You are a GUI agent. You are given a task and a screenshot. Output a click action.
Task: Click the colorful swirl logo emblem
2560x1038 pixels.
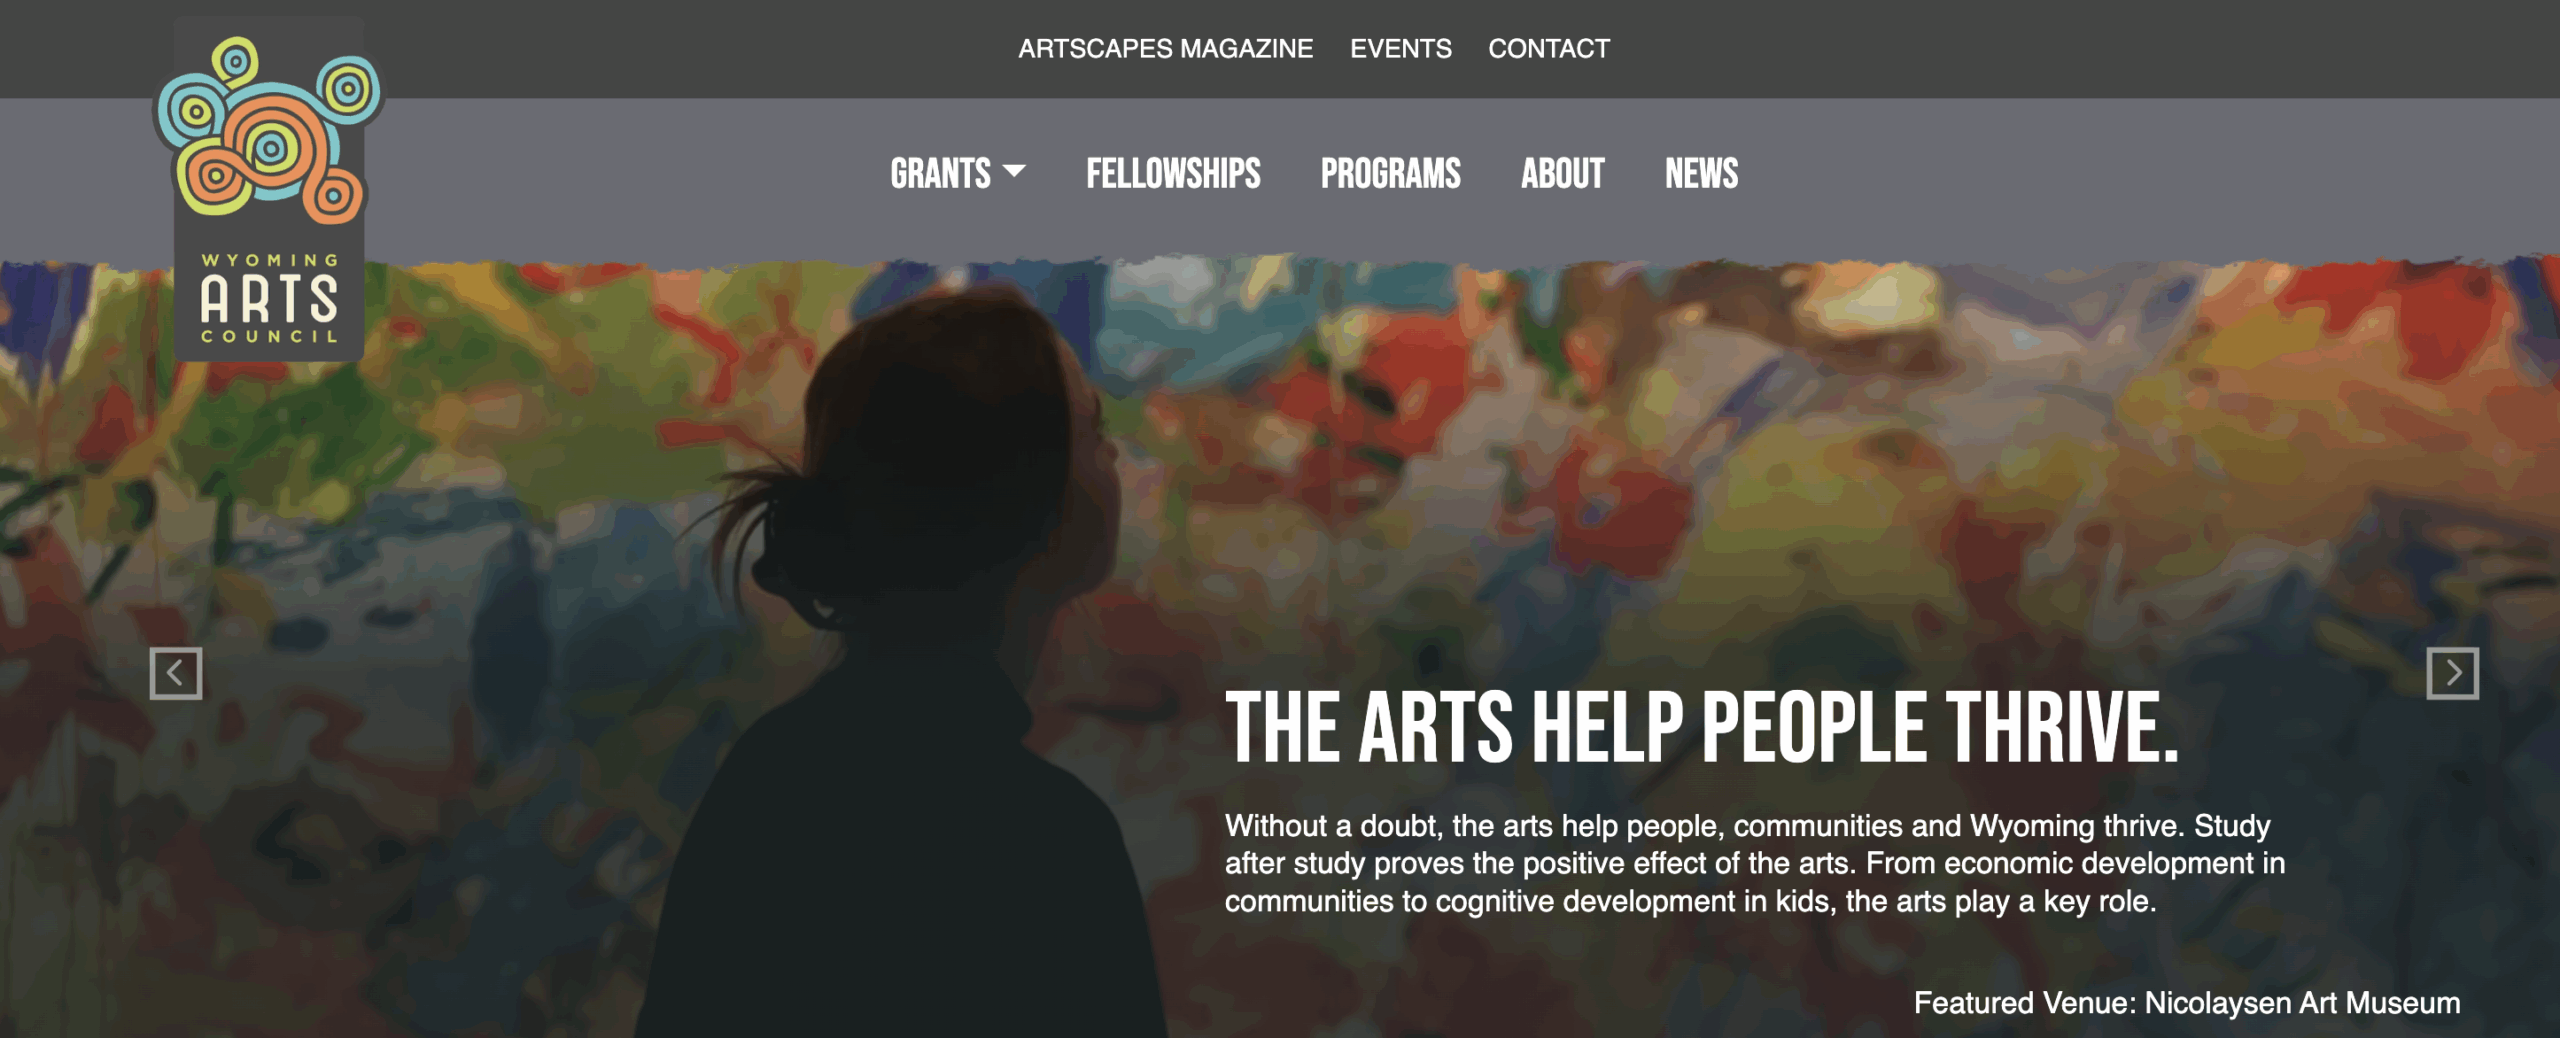(268, 130)
